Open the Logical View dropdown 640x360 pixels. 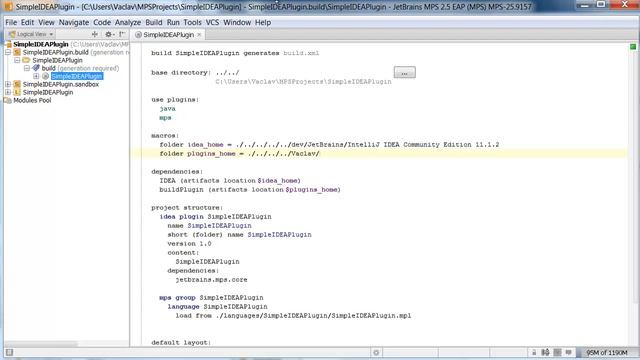click(x=31, y=34)
